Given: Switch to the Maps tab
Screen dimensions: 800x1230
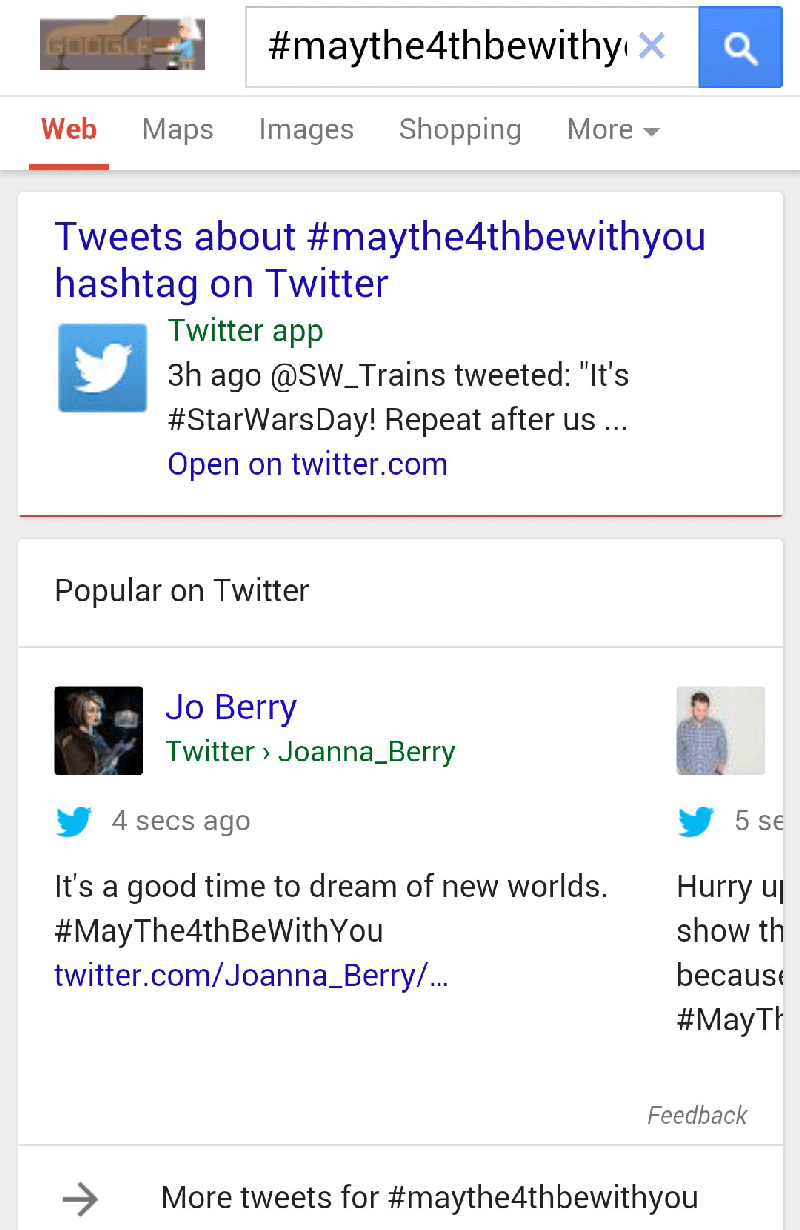Looking at the screenshot, I should 178,130.
